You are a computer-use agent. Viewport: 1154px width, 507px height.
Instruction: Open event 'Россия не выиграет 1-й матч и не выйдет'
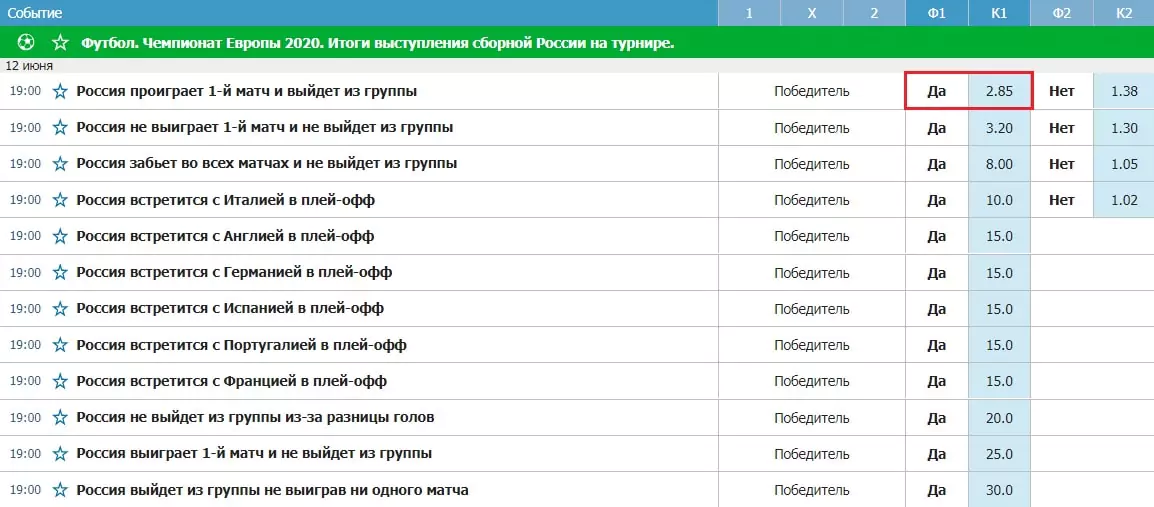[x=265, y=127]
